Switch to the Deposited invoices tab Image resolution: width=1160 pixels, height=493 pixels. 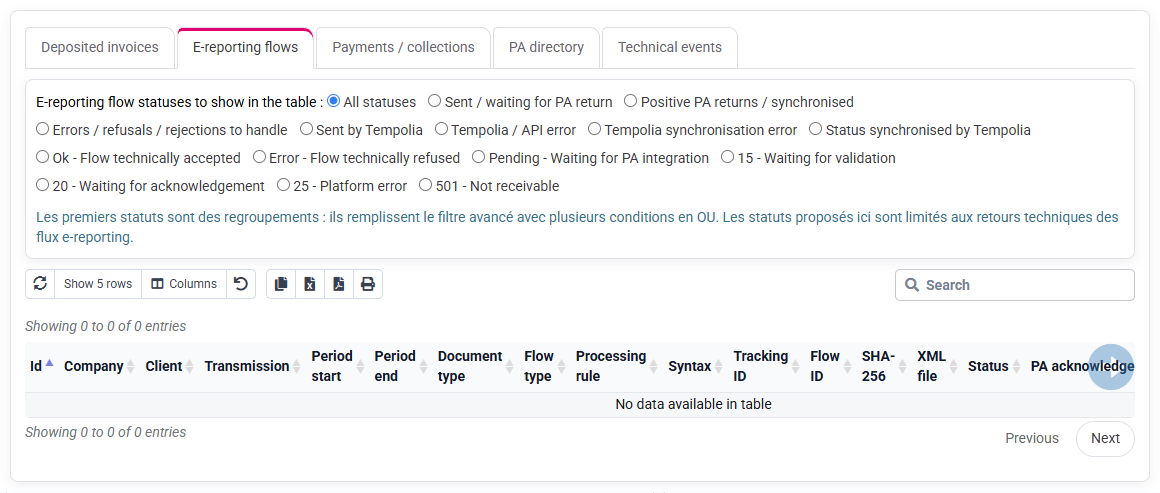click(100, 47)
